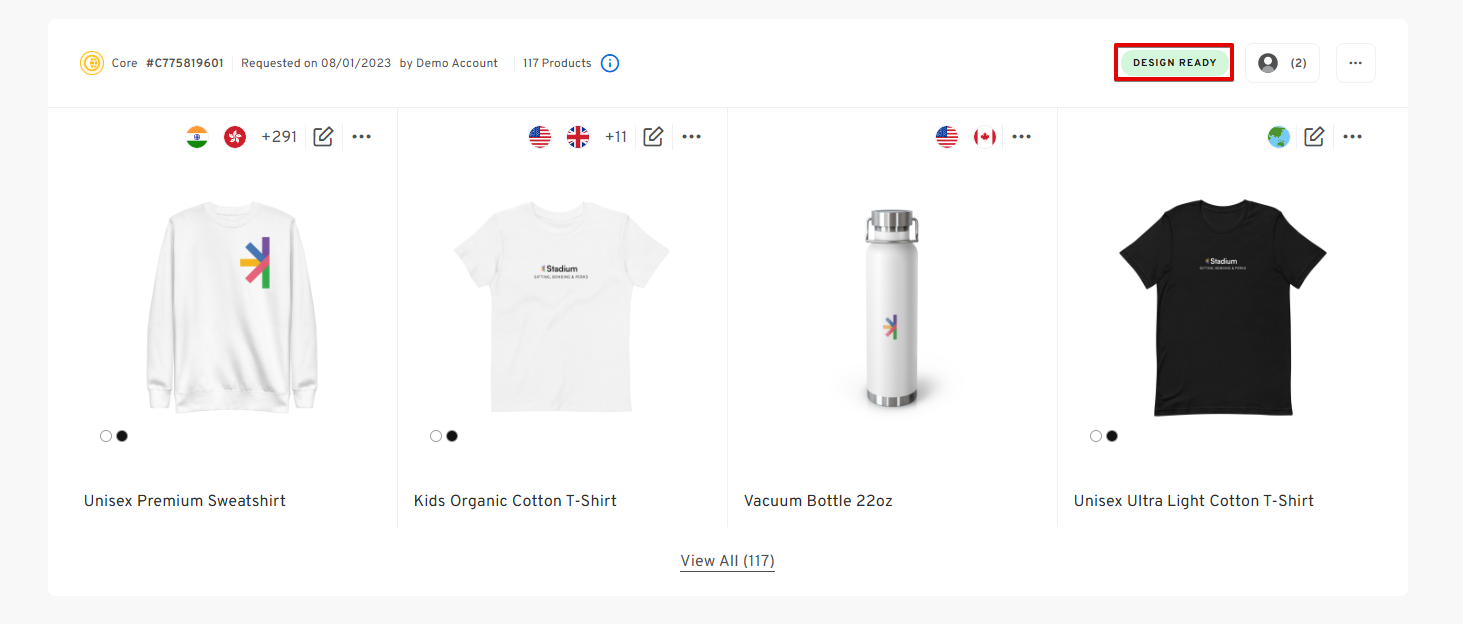This screenshot has width=1463, height=624.
Task: Click the Vacuum Bottle 22oz product image
Action: (892, 310)
